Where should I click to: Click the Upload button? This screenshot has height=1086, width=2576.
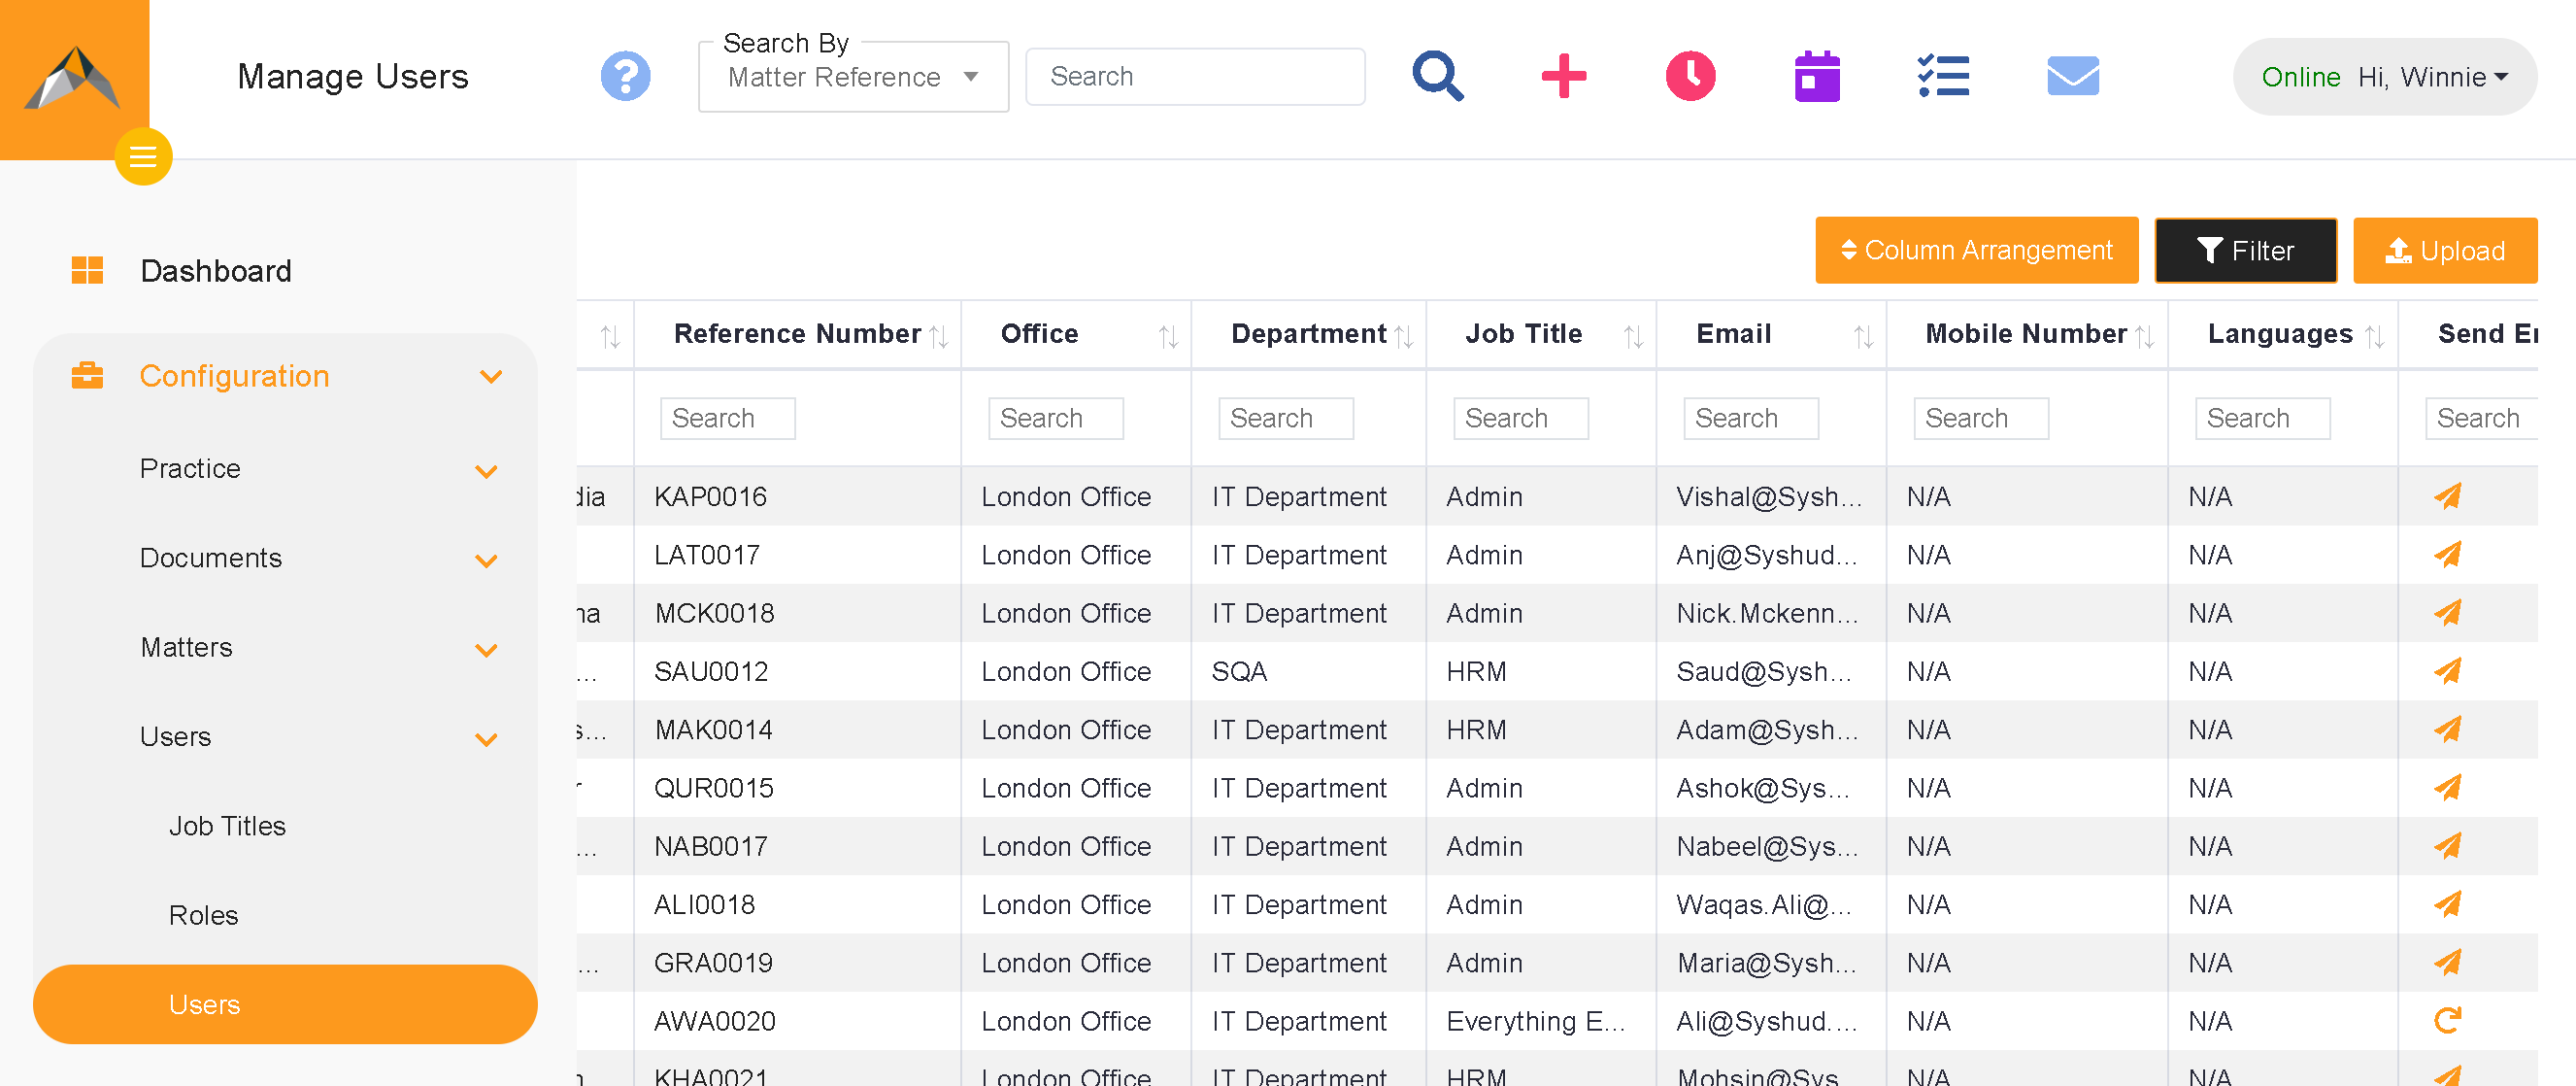pos(2445,250)
